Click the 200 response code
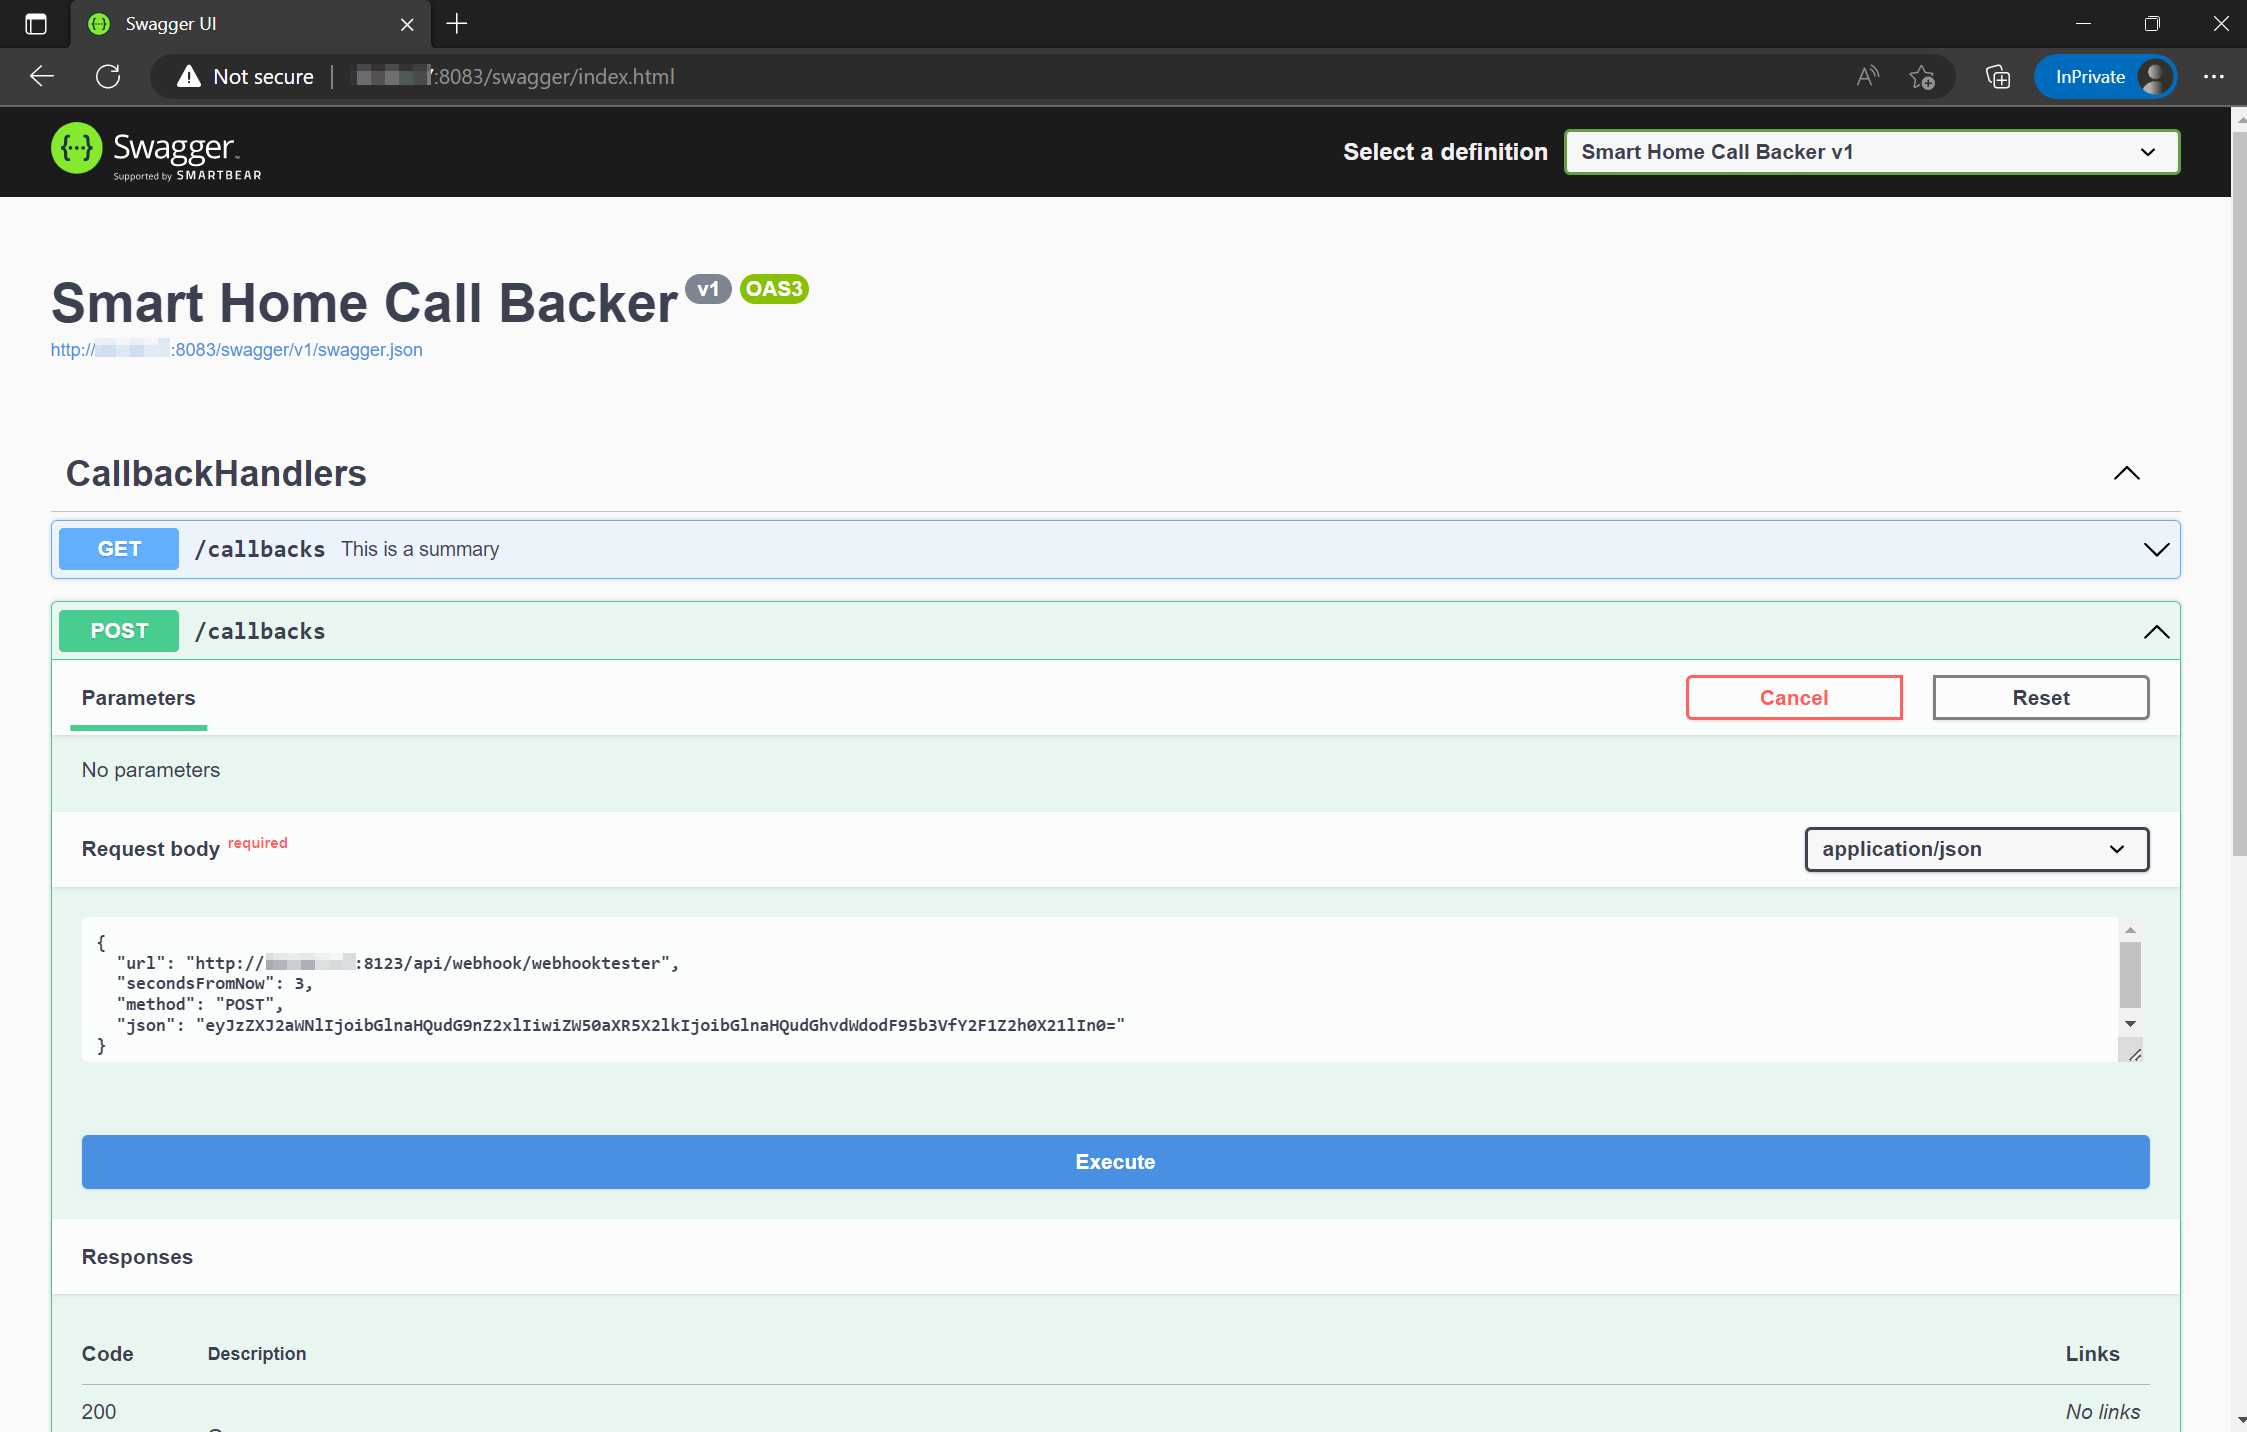Image resolution: width=2247 pixels, height=1432 pixels. (x=99, y=1412)
